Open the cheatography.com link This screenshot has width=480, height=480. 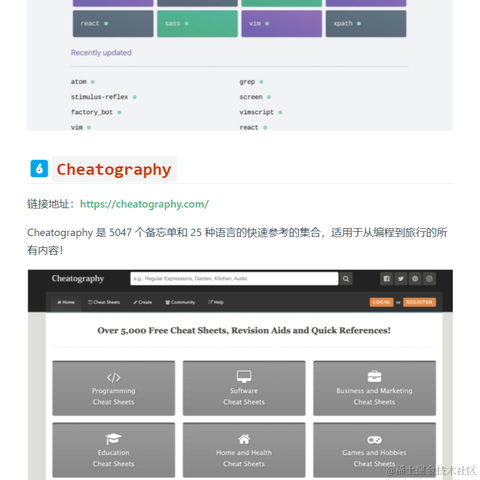[x=144, y=204]
